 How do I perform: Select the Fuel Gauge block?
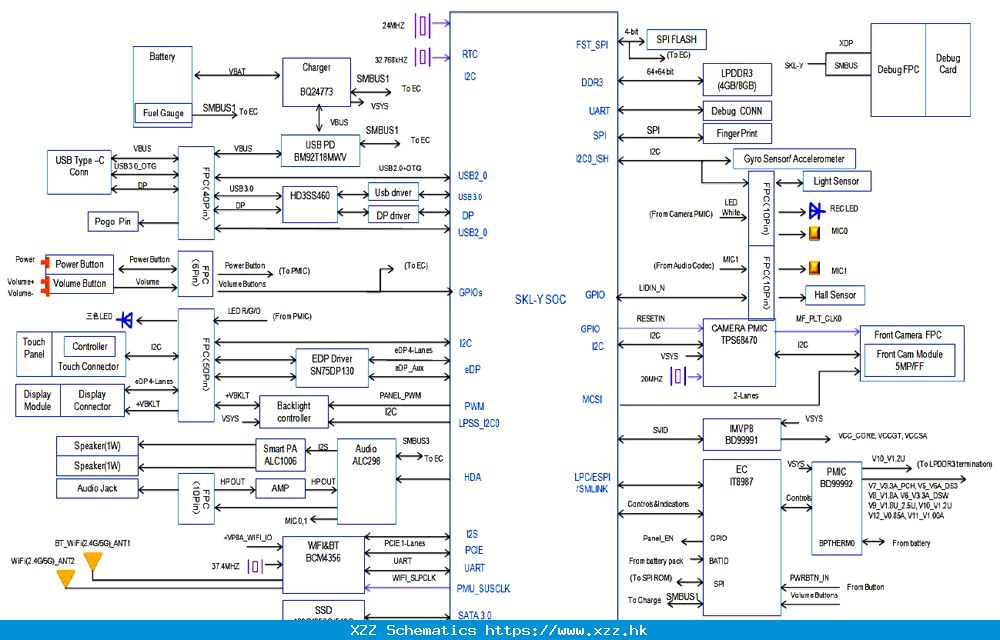[162, 113]
